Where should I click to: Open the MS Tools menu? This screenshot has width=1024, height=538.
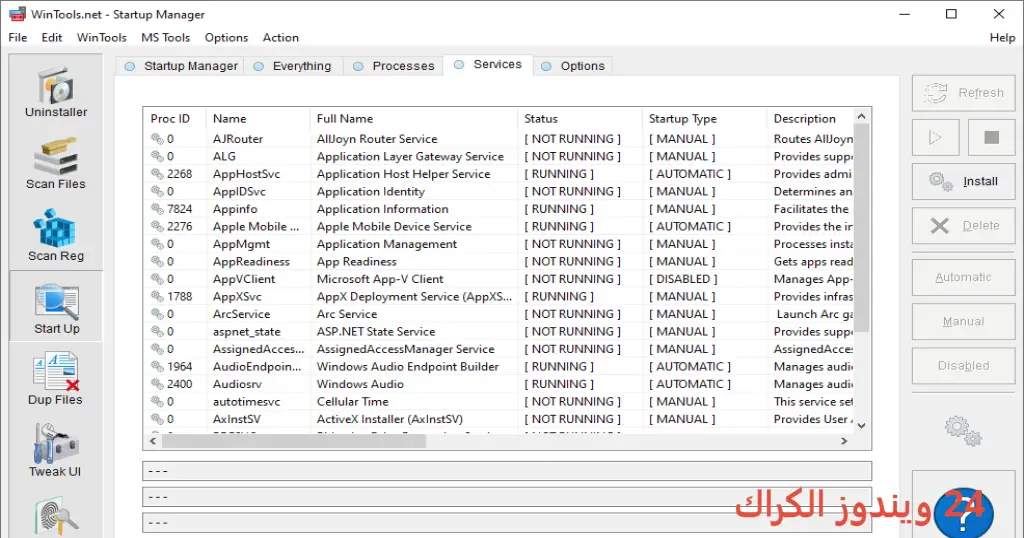point(165,38)
